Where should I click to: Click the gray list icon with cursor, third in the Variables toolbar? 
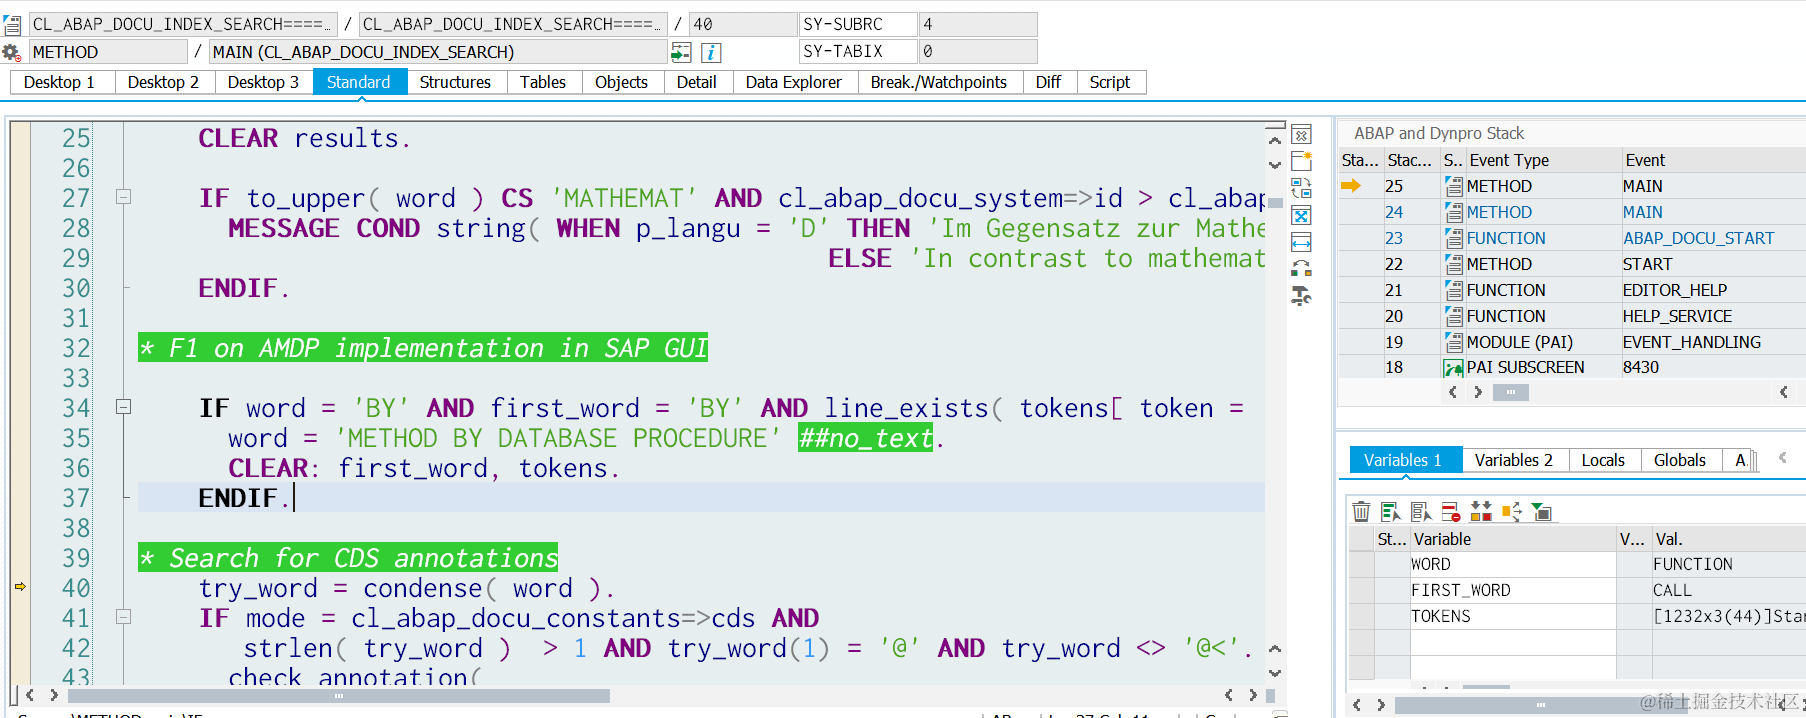[x=1421, y=512]
